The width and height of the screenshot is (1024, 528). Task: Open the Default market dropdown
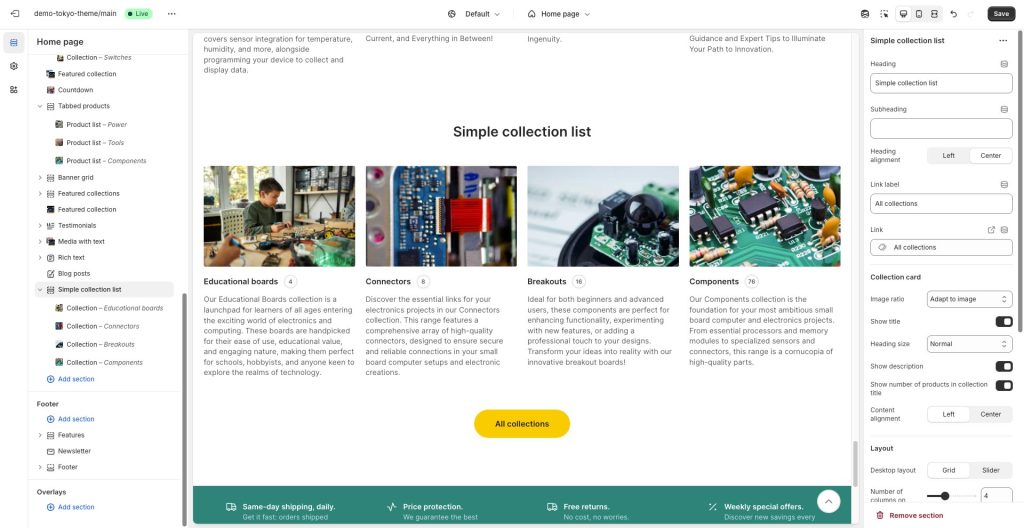[474, 14]
